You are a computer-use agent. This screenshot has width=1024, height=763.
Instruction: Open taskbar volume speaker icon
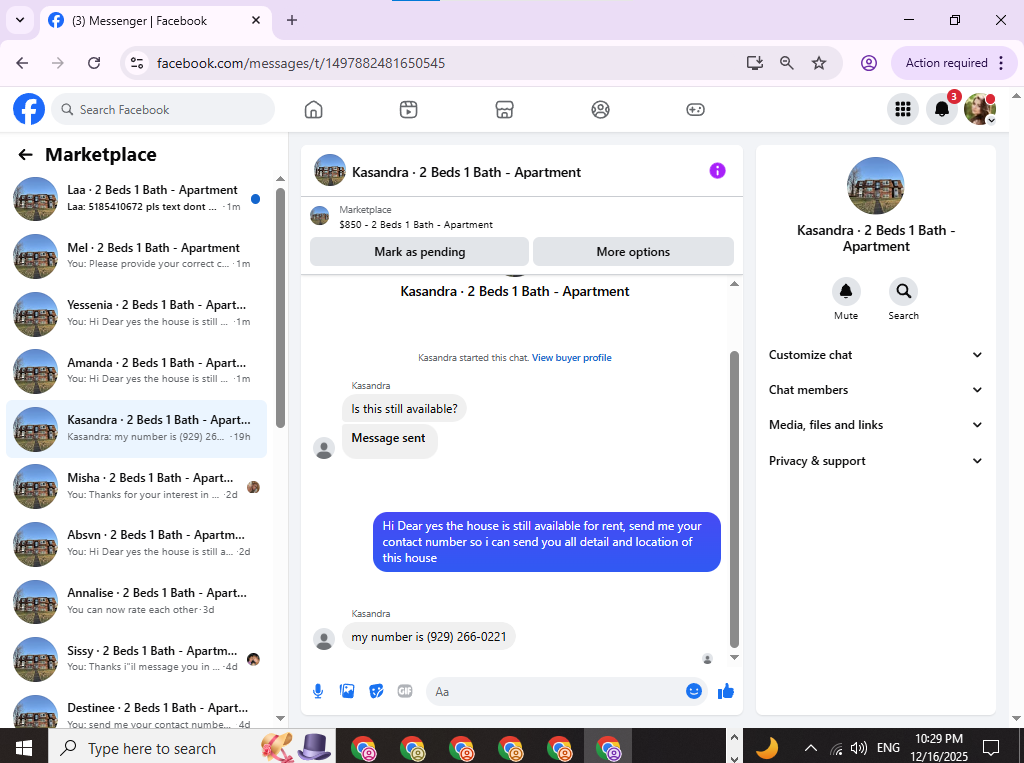[x=858, y=748]
